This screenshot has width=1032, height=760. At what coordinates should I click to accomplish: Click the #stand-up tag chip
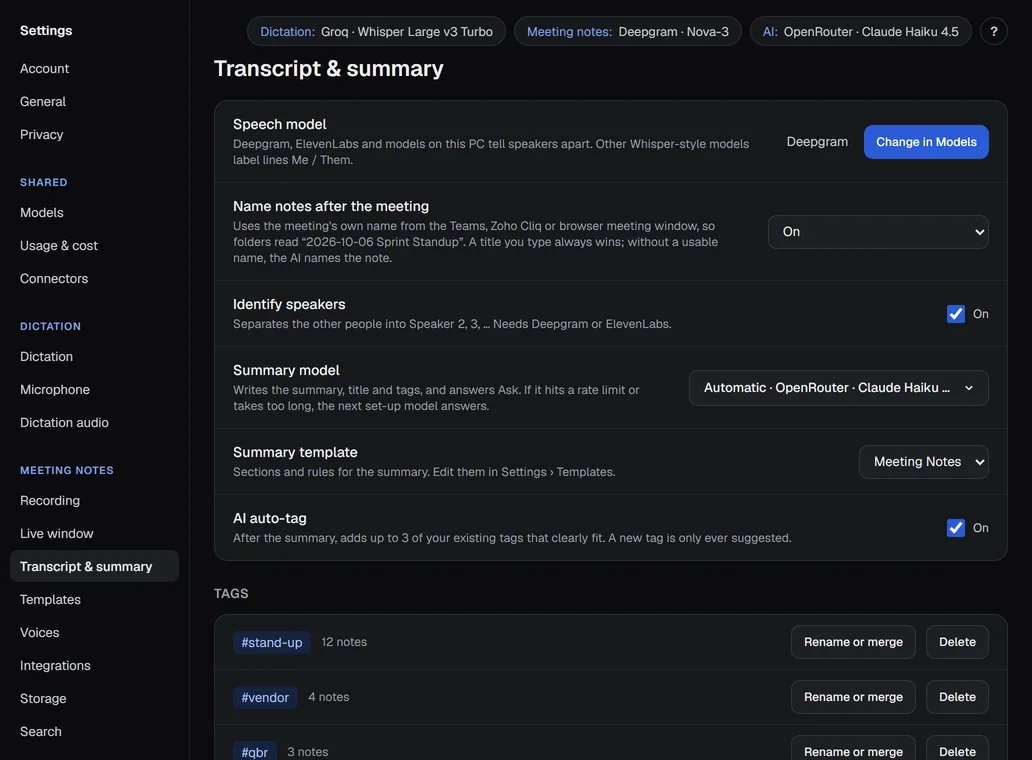pyautogui.click(x=271, y=642)
